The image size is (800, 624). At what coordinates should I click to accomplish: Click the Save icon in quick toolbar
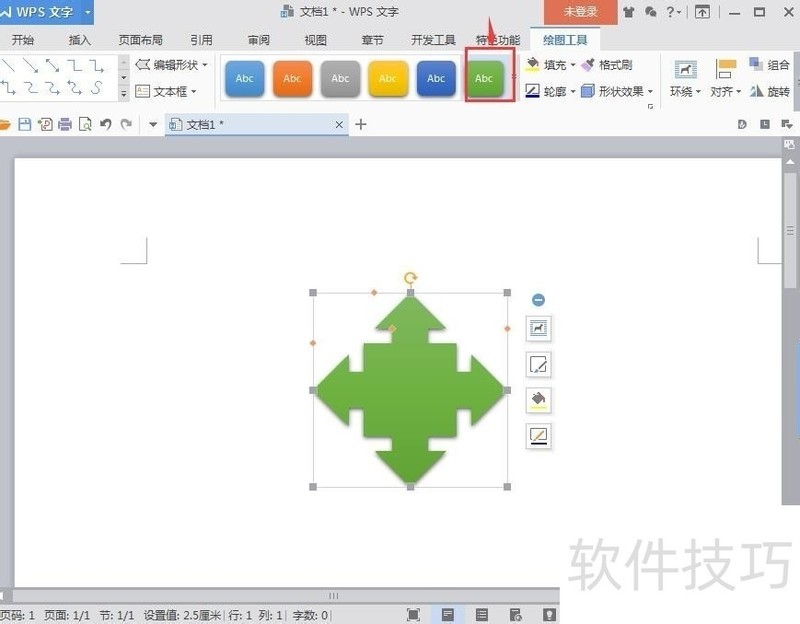tap(24, 124)
